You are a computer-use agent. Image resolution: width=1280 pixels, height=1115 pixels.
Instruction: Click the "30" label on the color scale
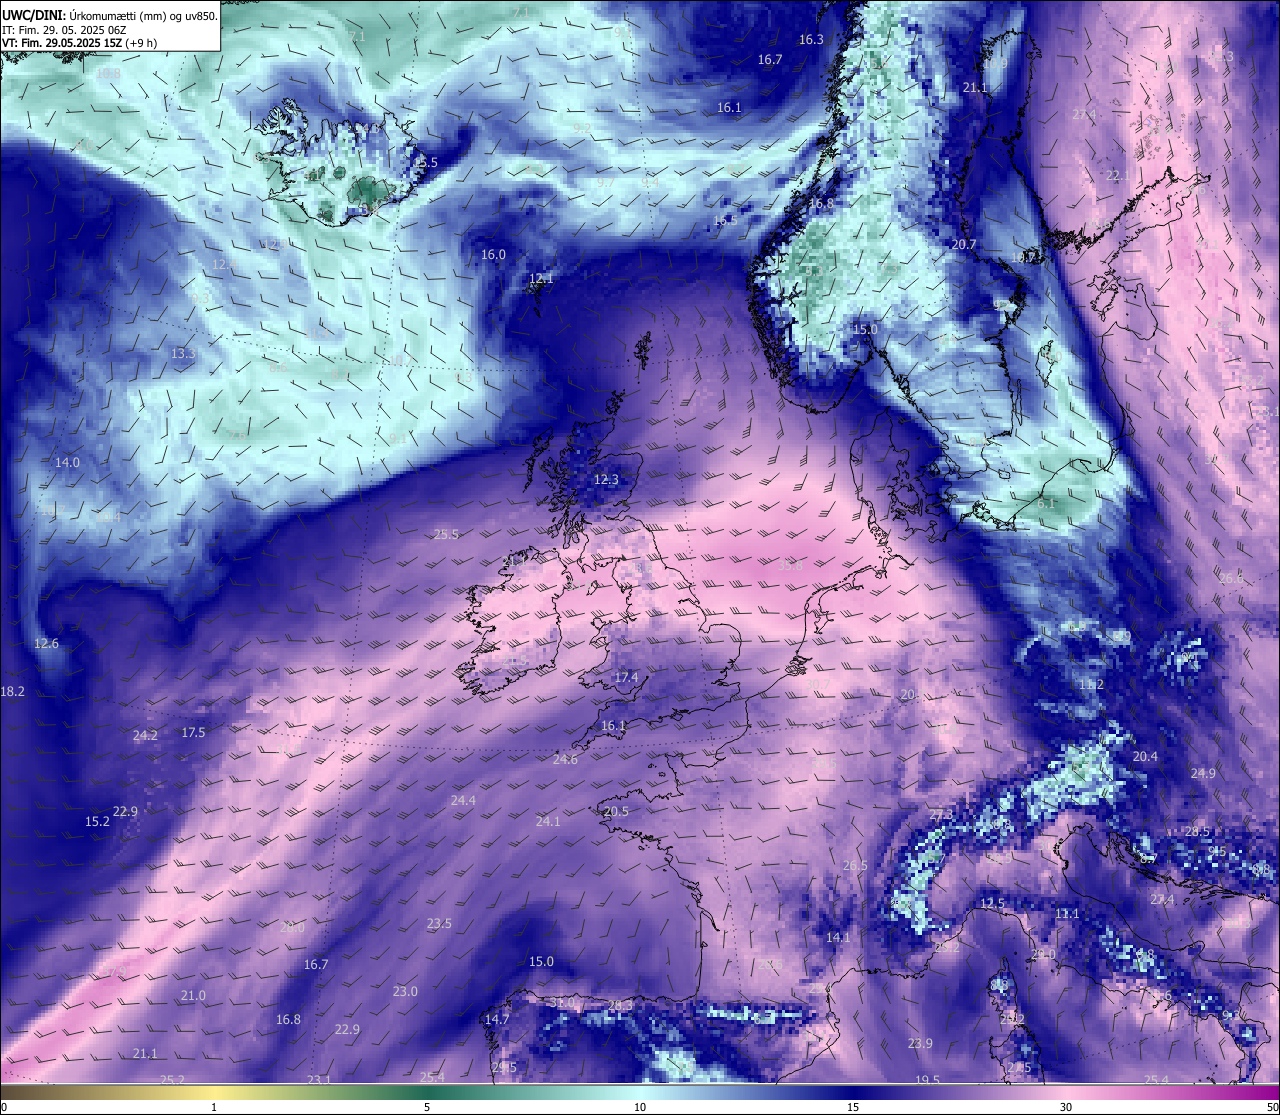point(1066,1107)
